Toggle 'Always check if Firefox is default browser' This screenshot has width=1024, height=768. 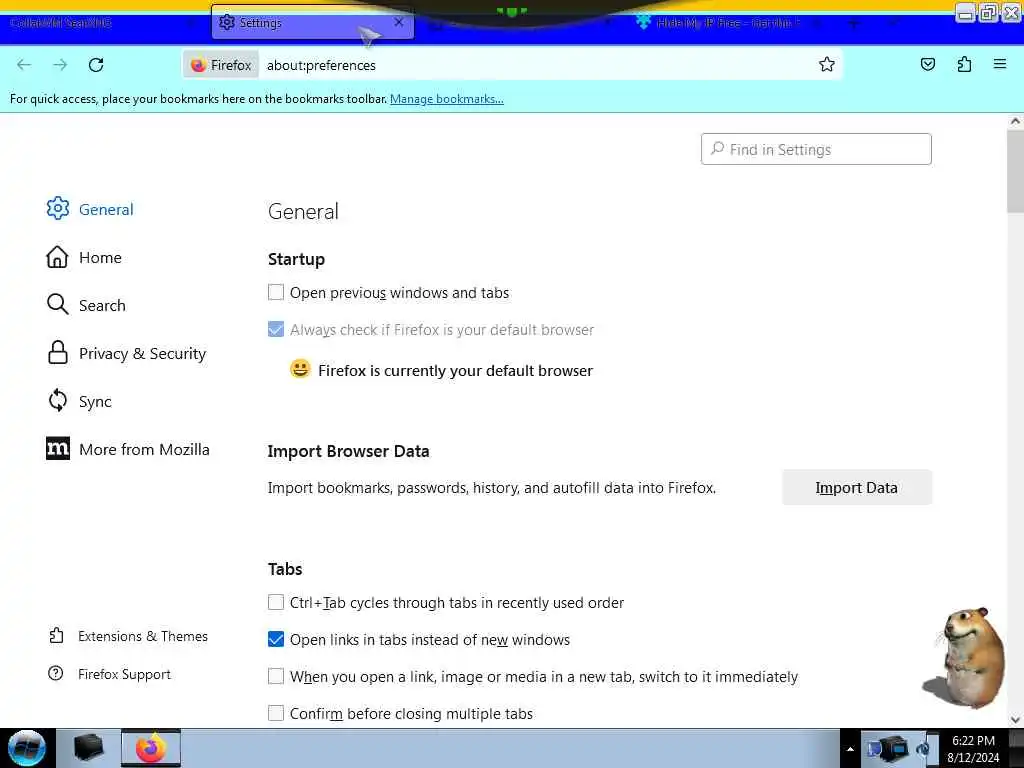tap(276, 329)
